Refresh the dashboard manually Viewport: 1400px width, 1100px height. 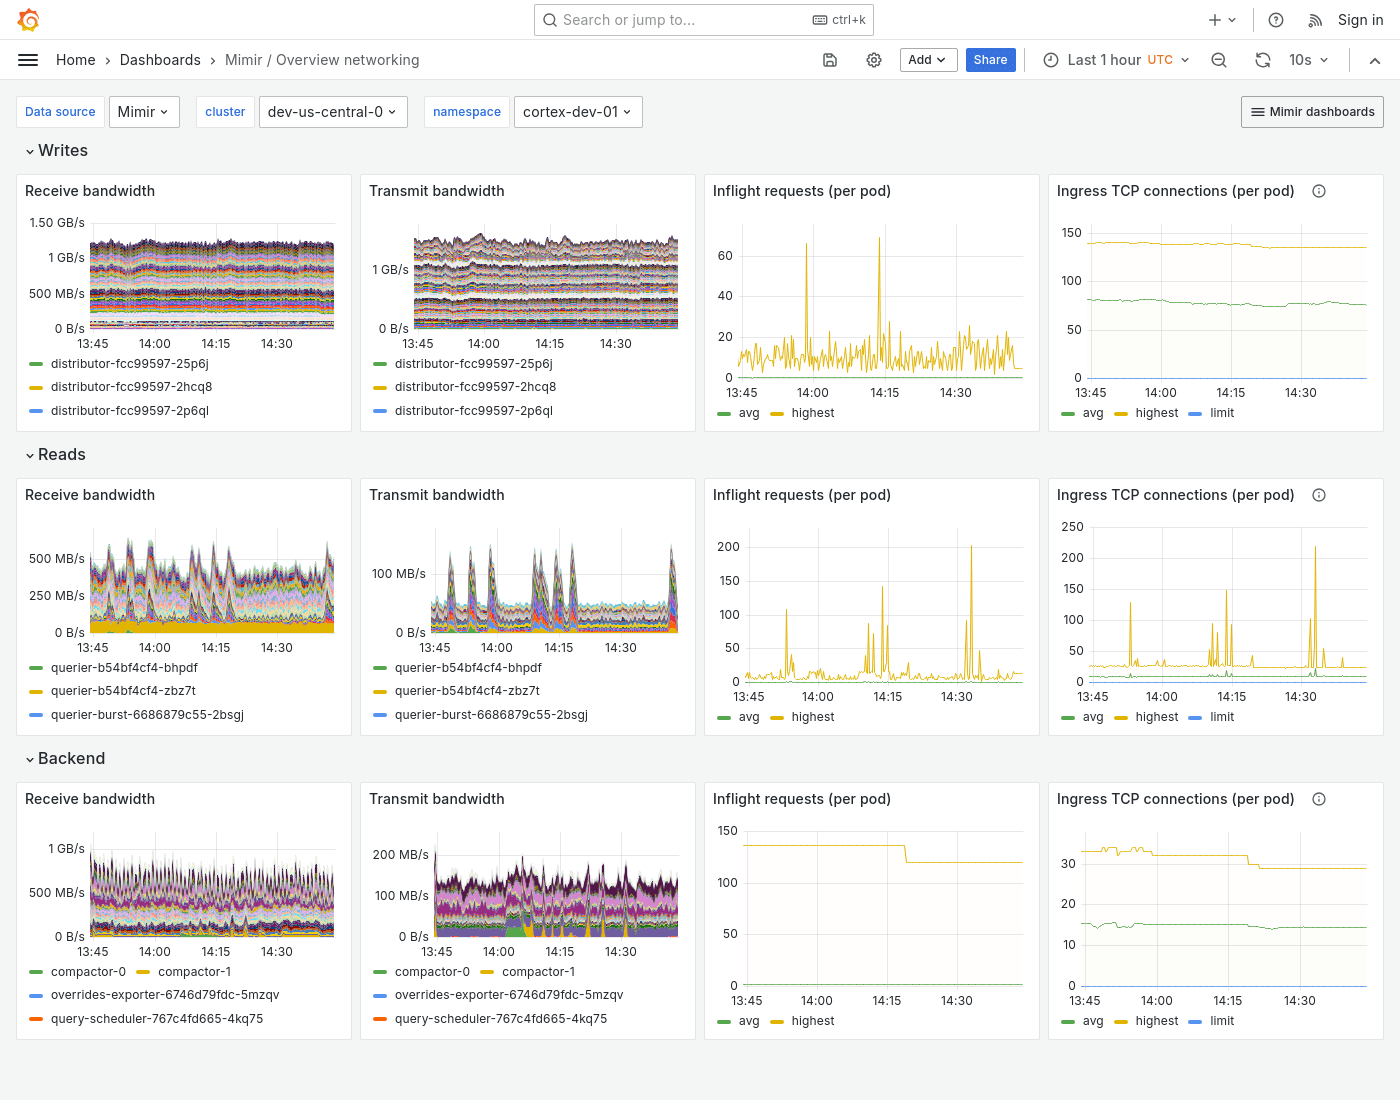(1262, 60)
